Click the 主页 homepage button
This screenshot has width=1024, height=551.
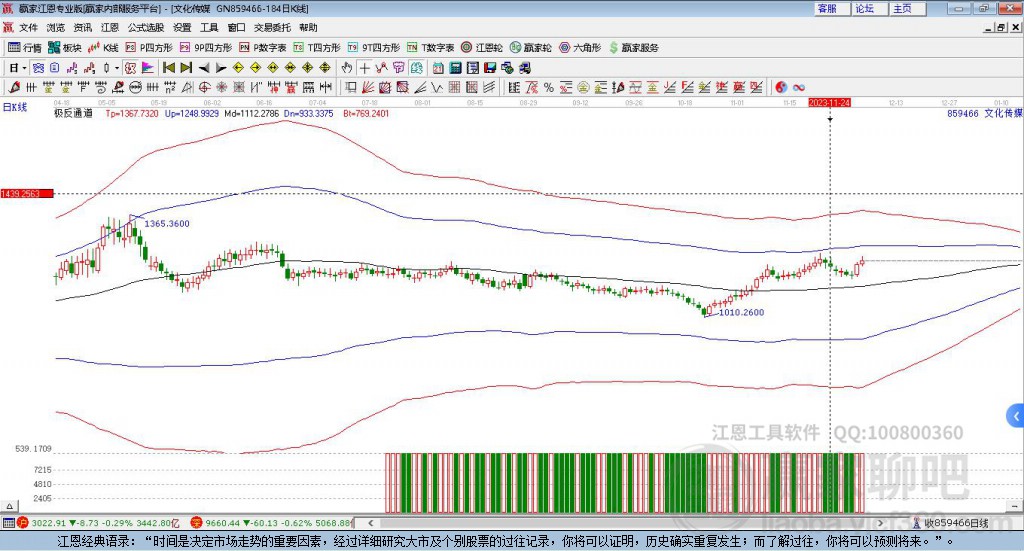click(x=902, y=8)
